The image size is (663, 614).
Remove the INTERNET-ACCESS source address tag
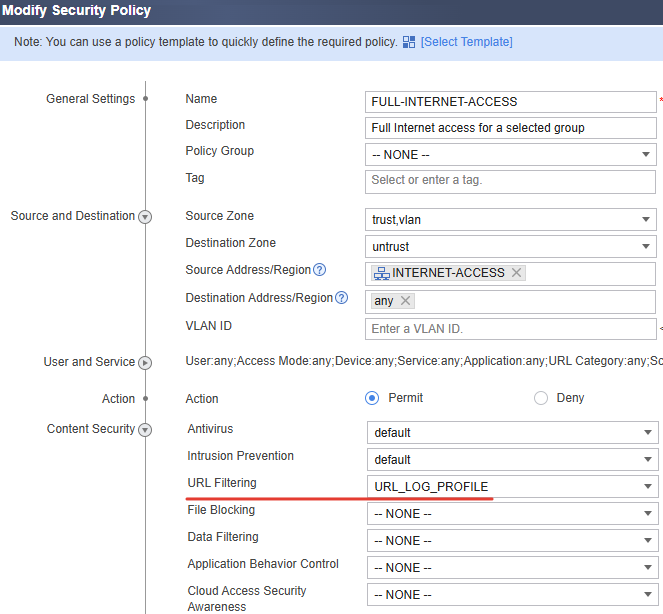click(516, 273)
